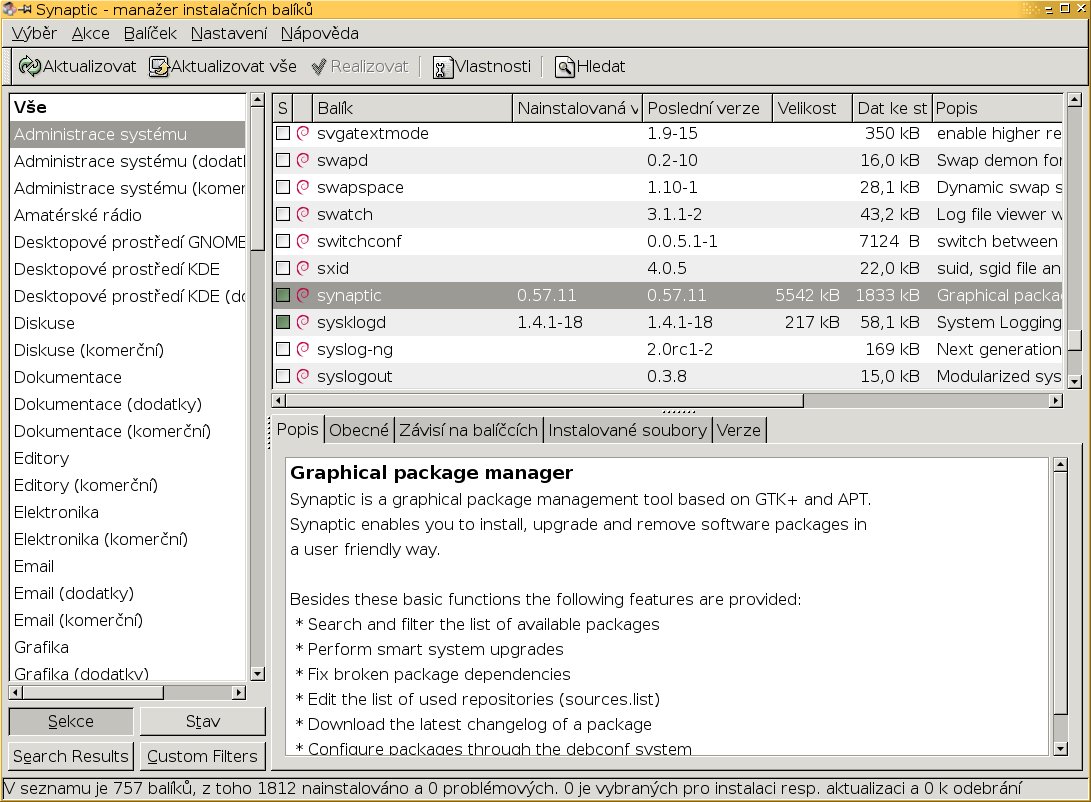This screenshot has width=1091, height=802.
Task: Click the package list vertical scrollbar thumb
Action: 1075,340
